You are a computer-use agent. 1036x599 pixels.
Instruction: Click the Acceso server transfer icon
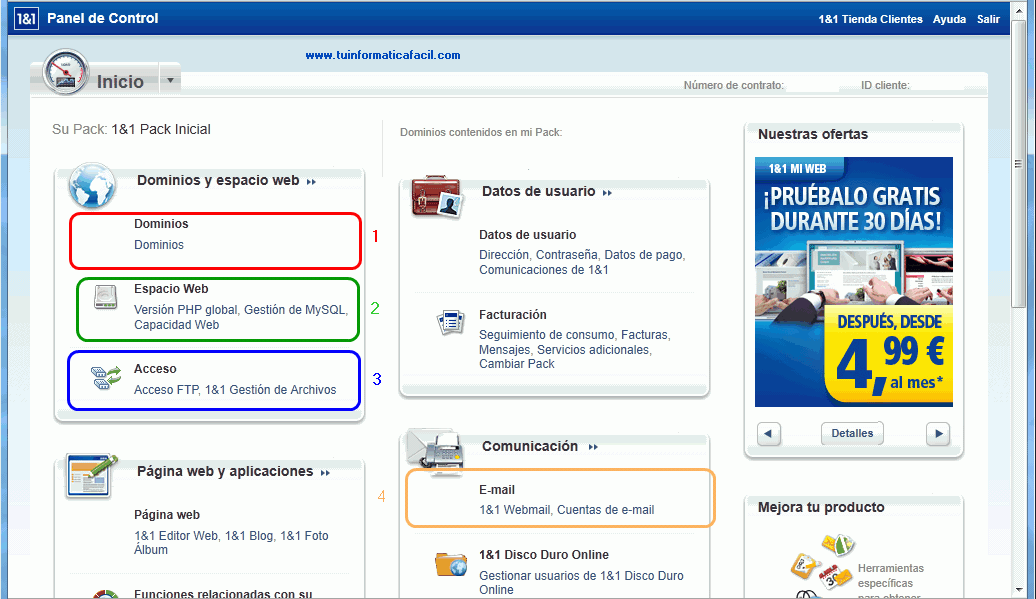point(106,377)
